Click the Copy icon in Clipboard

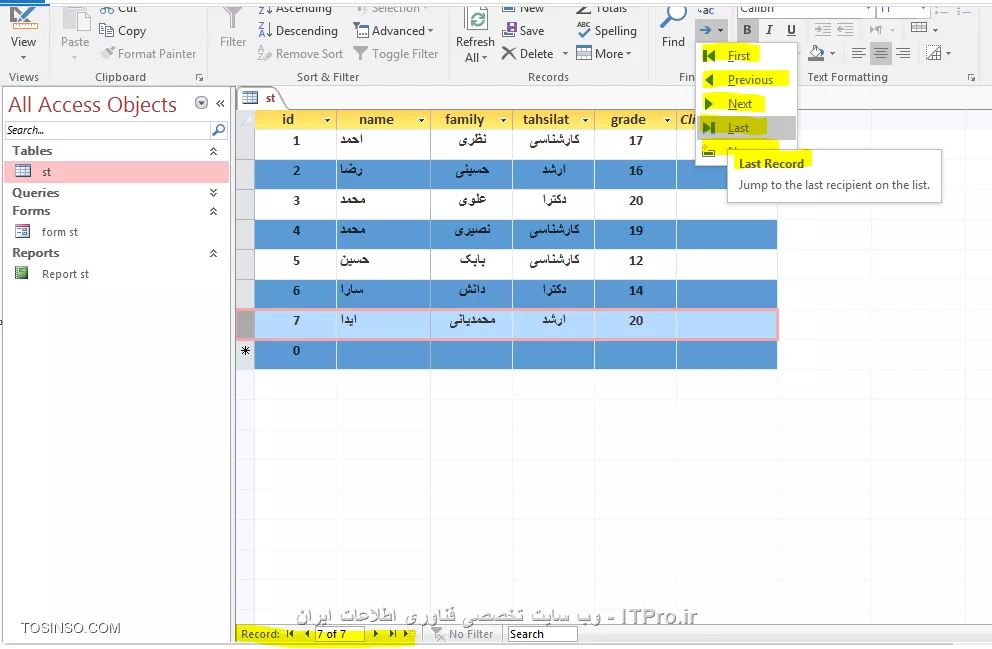point(108,31)
